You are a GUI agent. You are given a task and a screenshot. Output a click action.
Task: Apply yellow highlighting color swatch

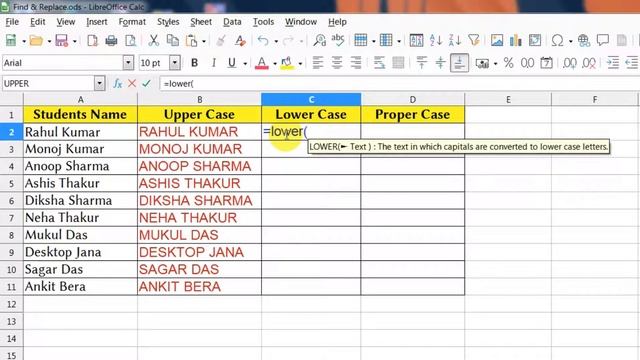click(287, 63)
